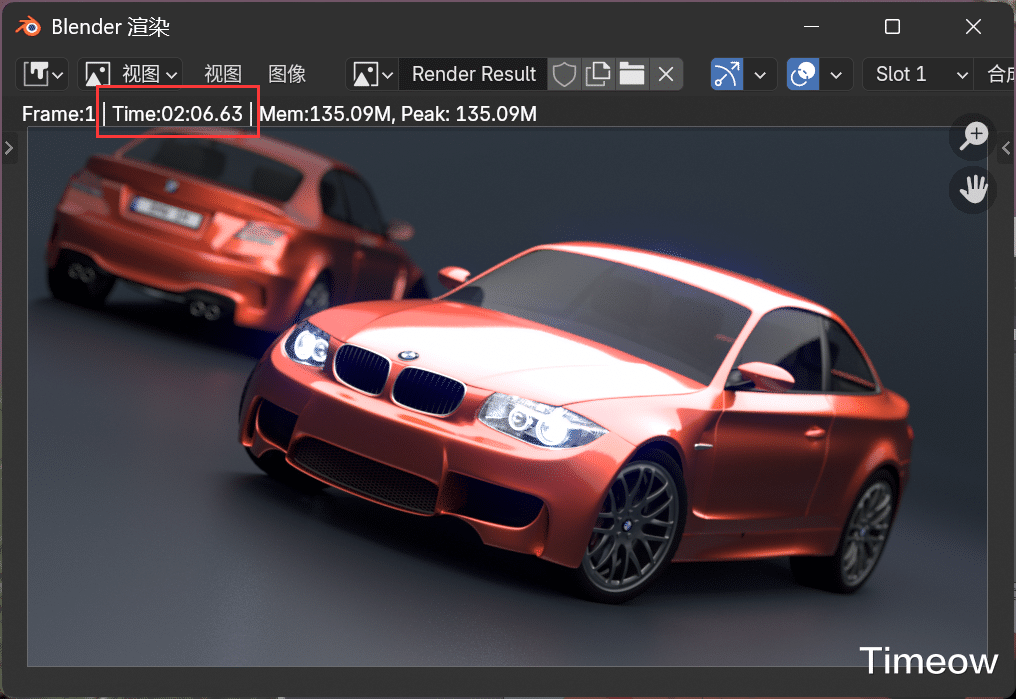1016x699 pixels.
Task: Expand the gizmo options dropdown arrow
Action: point(762,74)
